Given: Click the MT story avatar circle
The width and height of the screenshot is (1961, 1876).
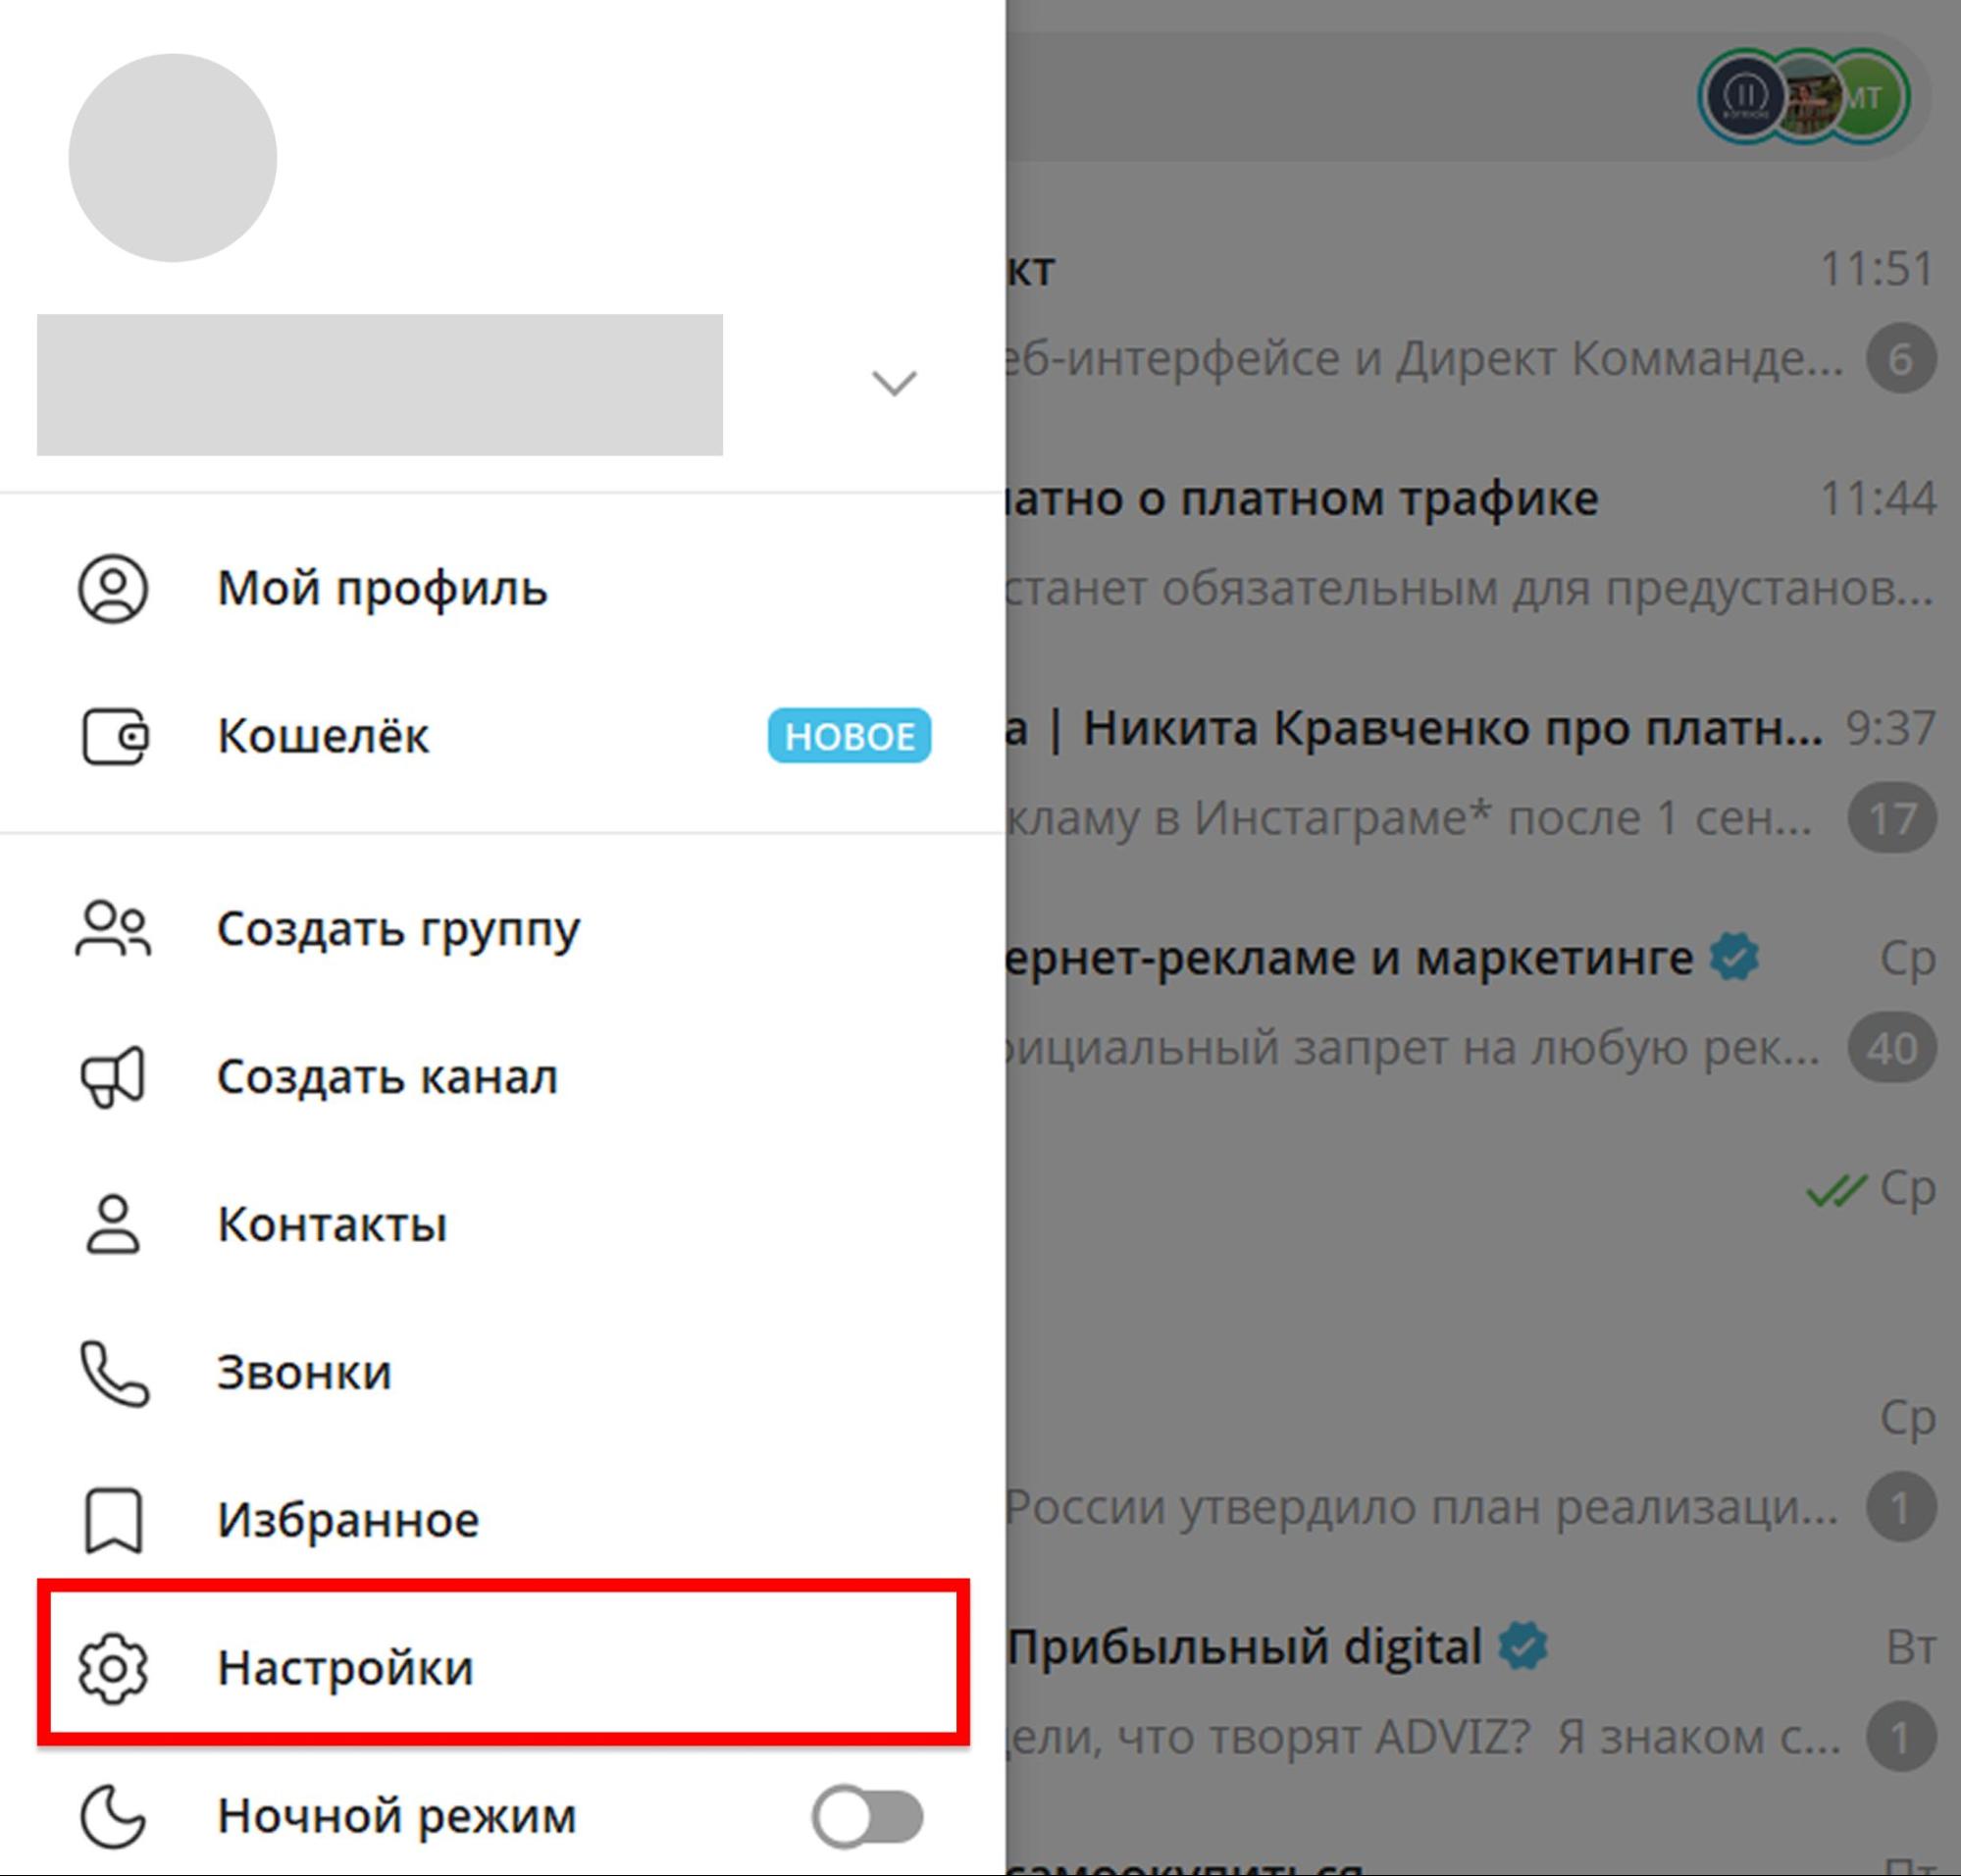Looking at the screenshot, I should (1868, 98).
